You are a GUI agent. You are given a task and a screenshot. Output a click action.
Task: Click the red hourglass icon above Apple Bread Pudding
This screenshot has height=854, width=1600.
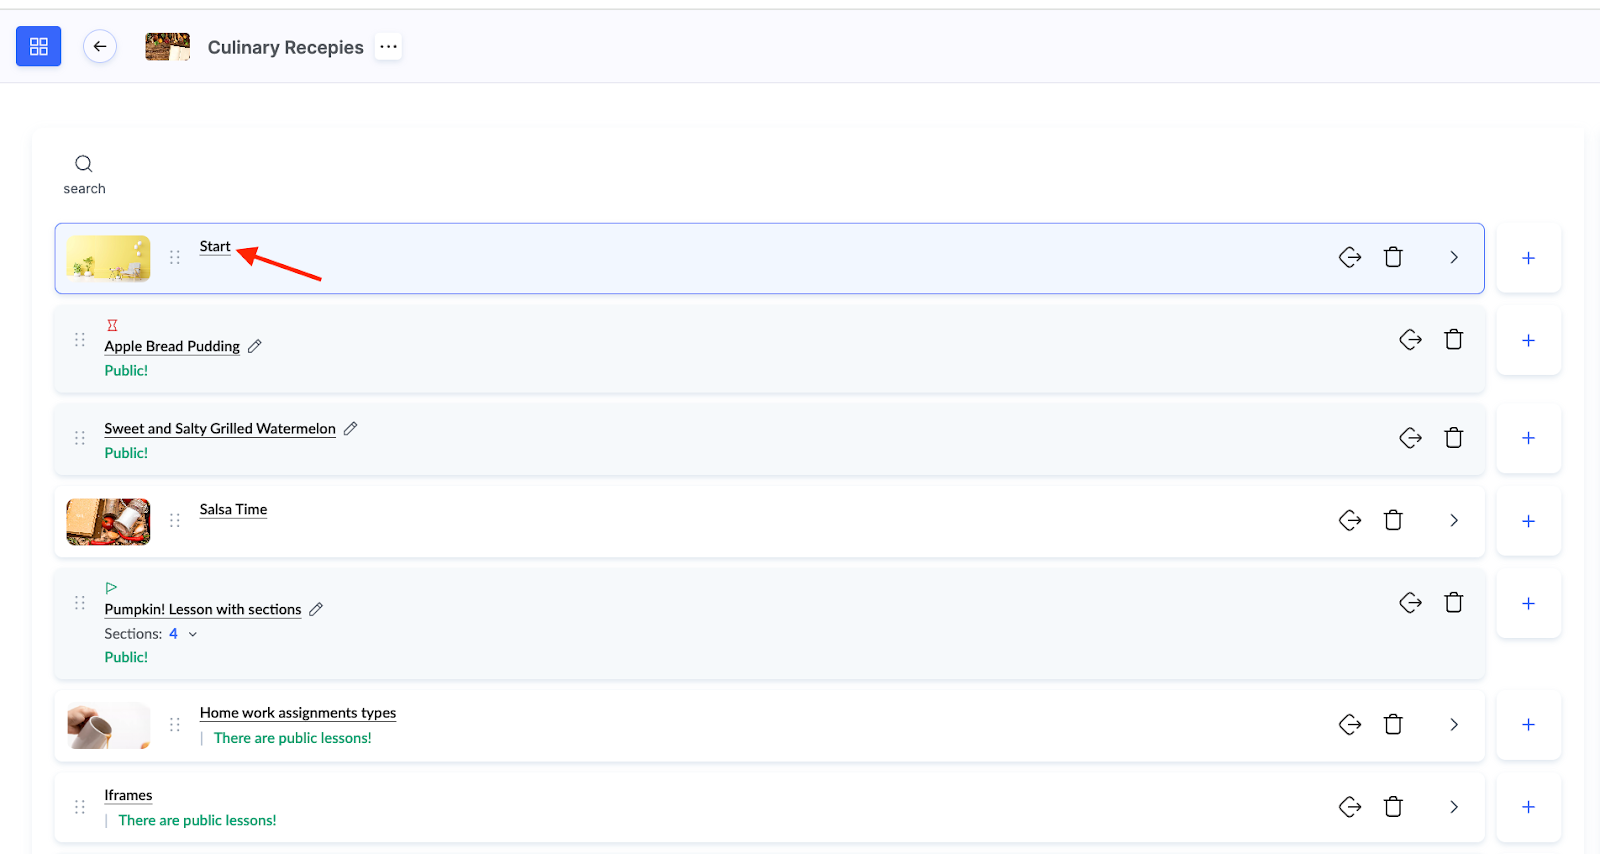(112, 325)
